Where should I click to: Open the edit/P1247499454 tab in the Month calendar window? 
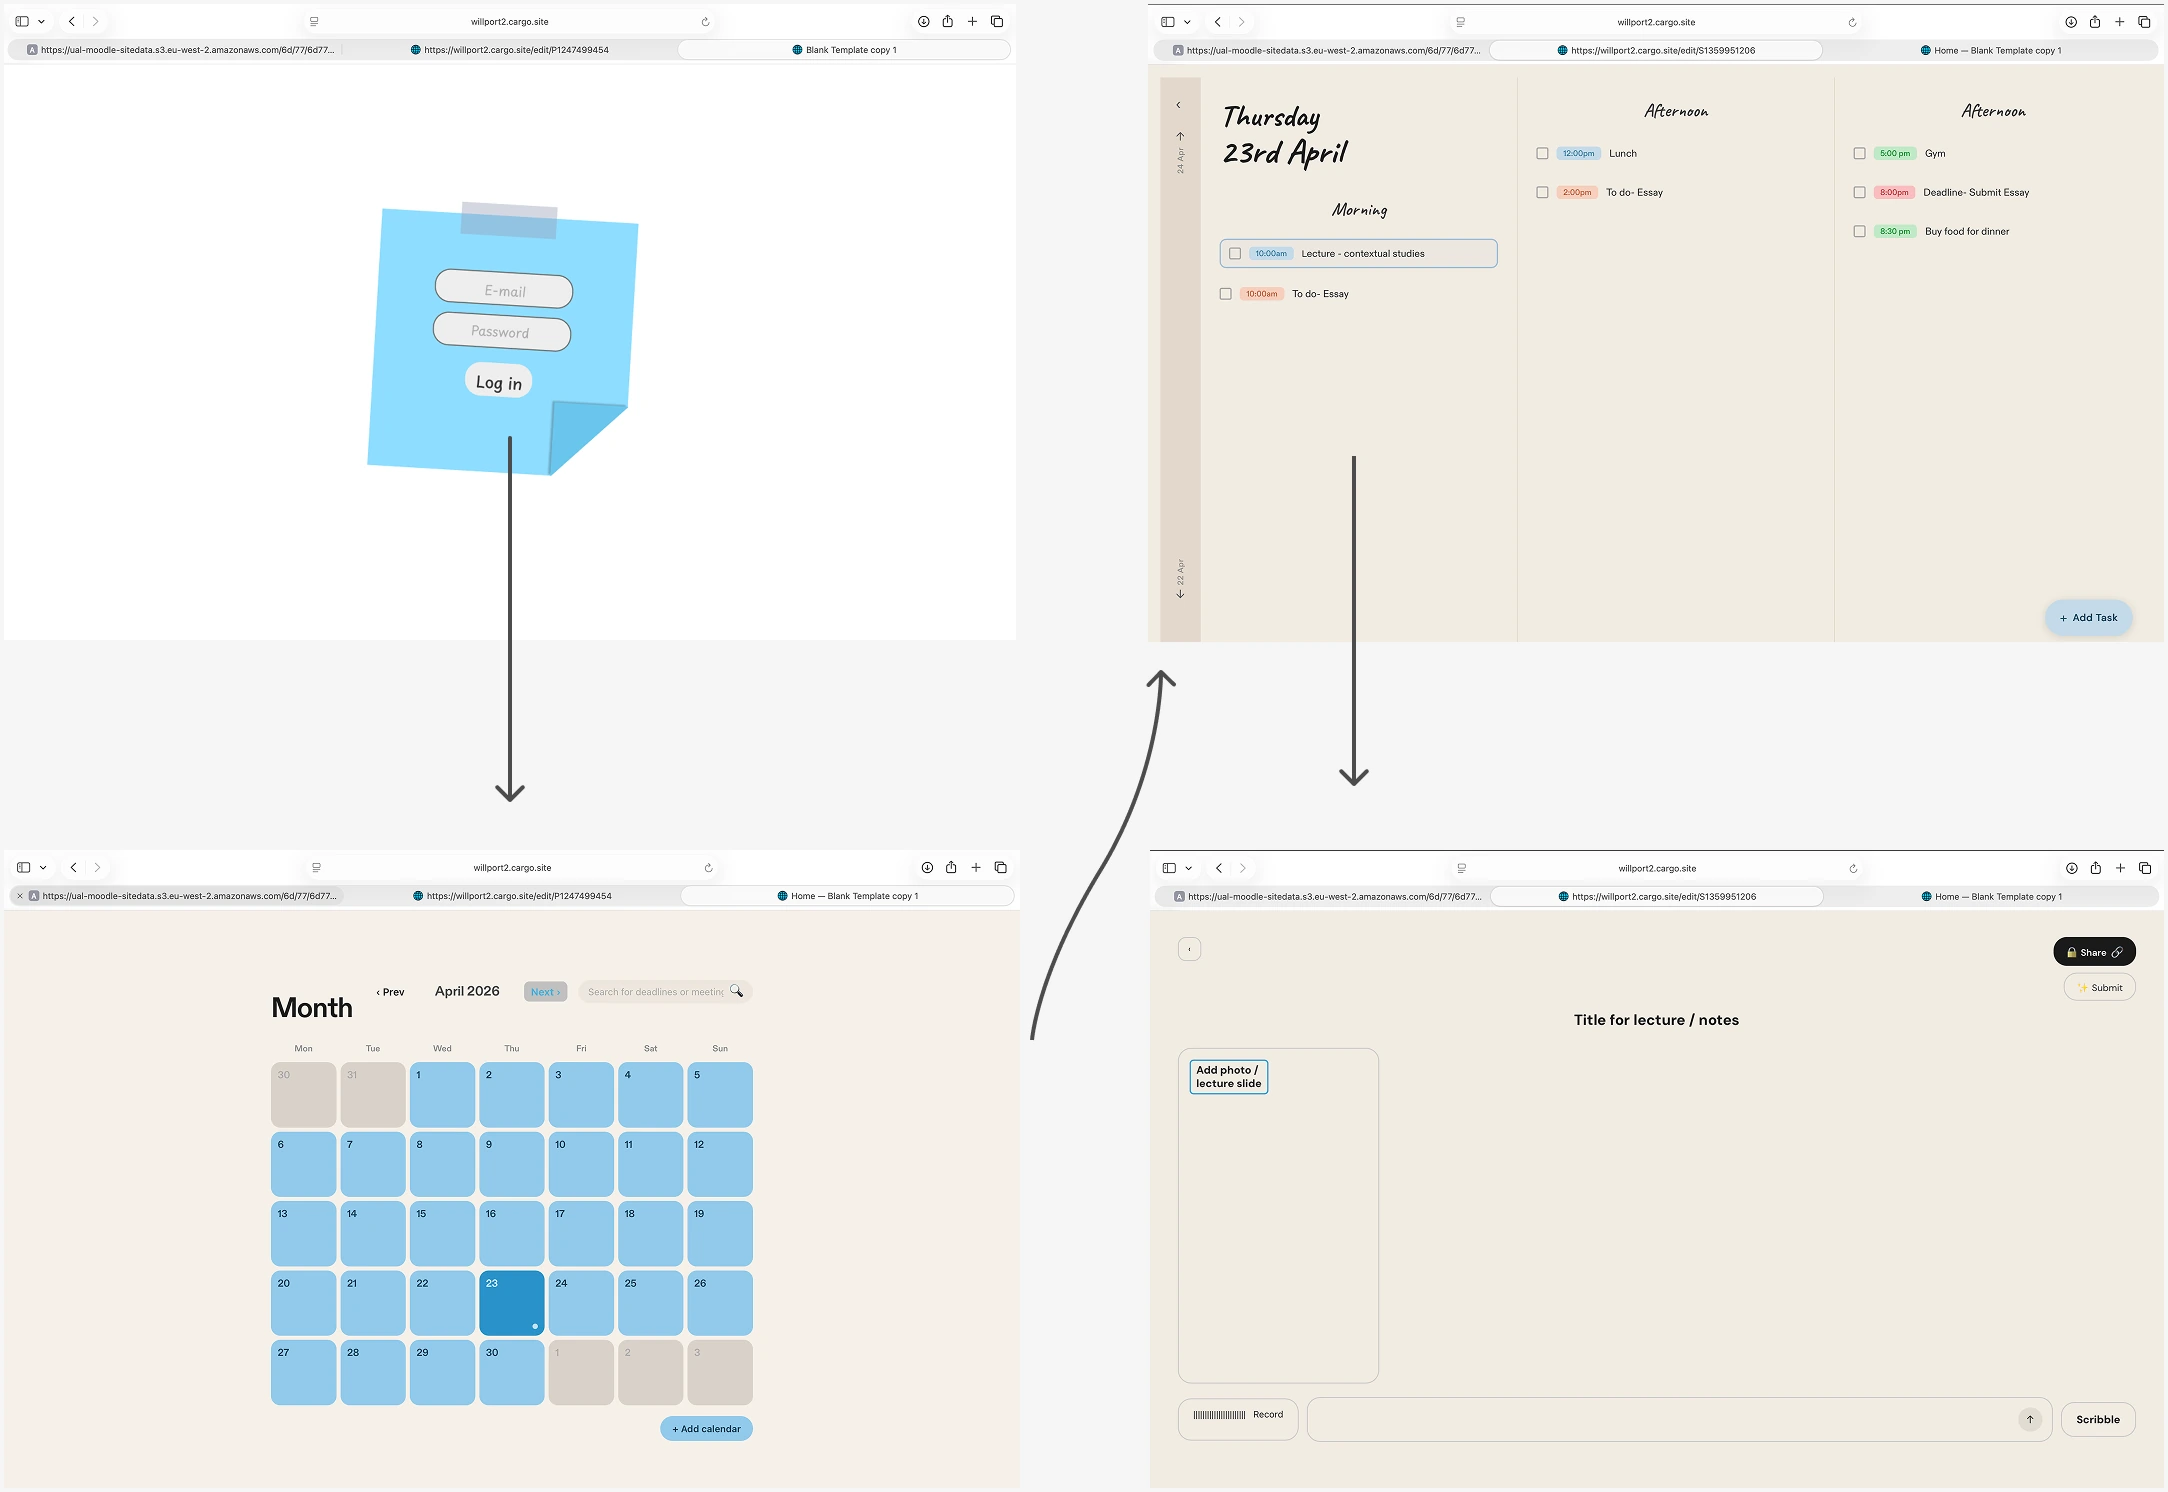512,896
